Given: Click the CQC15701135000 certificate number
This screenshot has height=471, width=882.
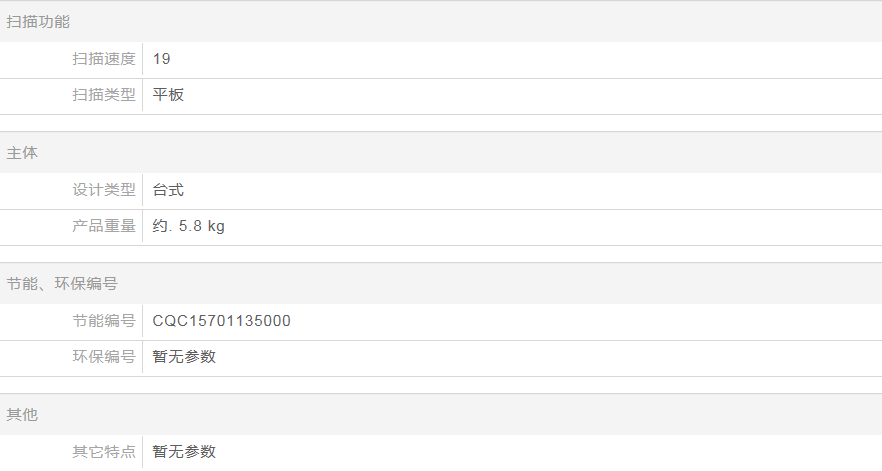Looking at the screenshot, I should click(x=222, y=321).
